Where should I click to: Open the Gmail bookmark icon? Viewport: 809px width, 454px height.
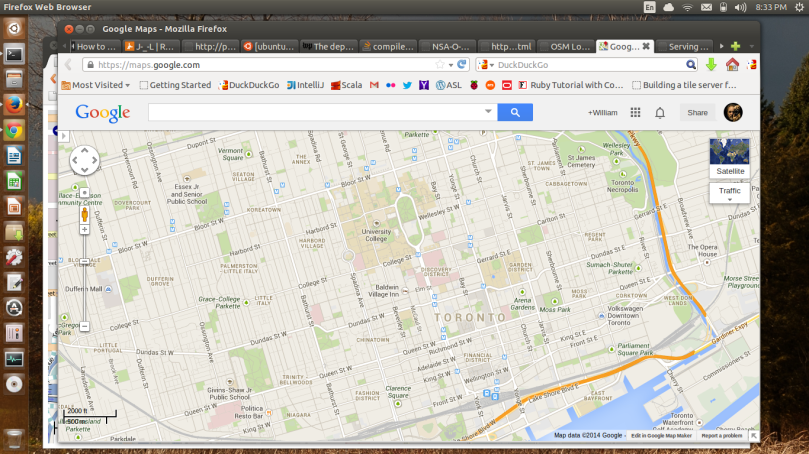375,85
